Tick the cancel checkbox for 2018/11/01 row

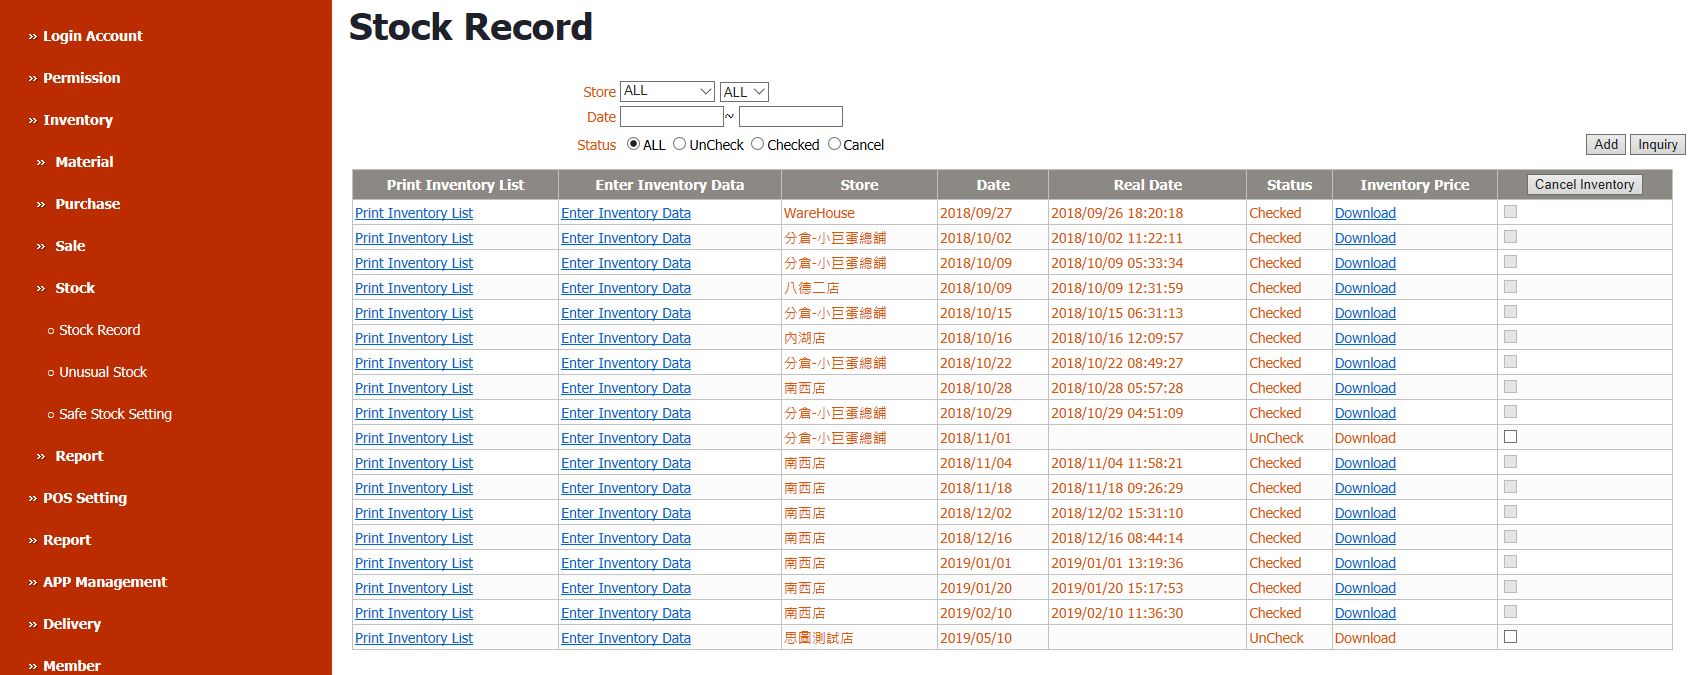point(1510,437)
